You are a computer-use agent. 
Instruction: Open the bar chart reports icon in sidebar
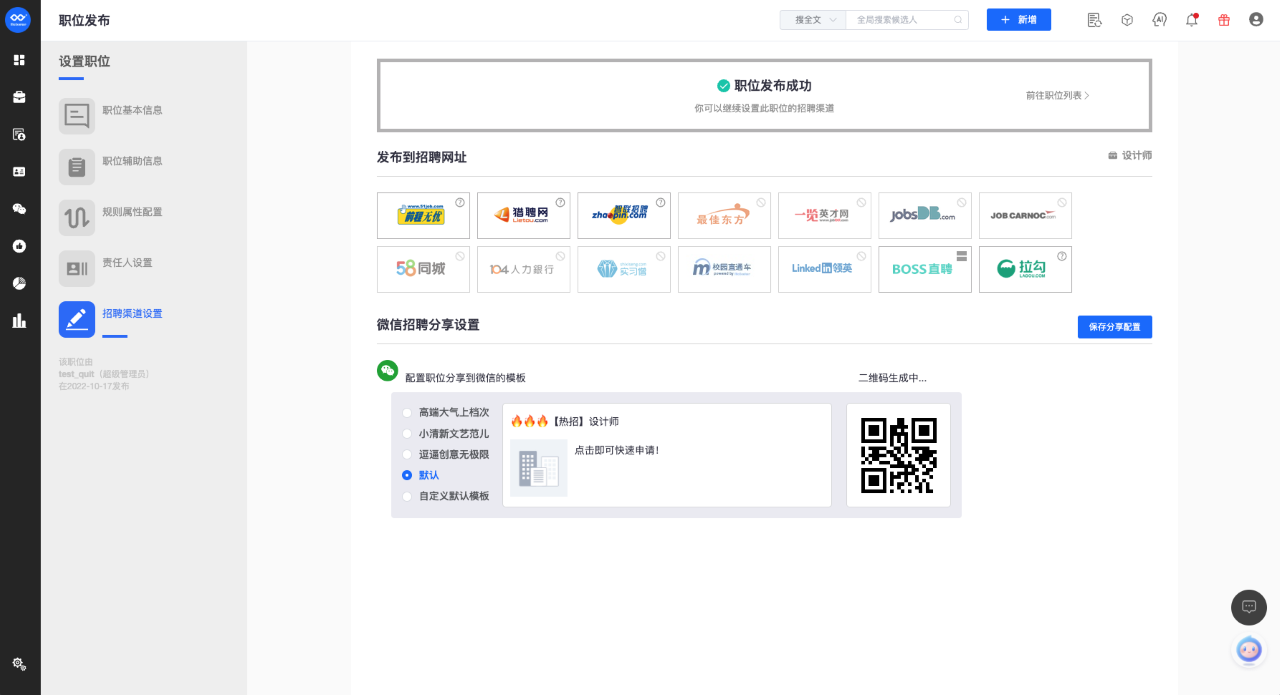coord(19,321)
